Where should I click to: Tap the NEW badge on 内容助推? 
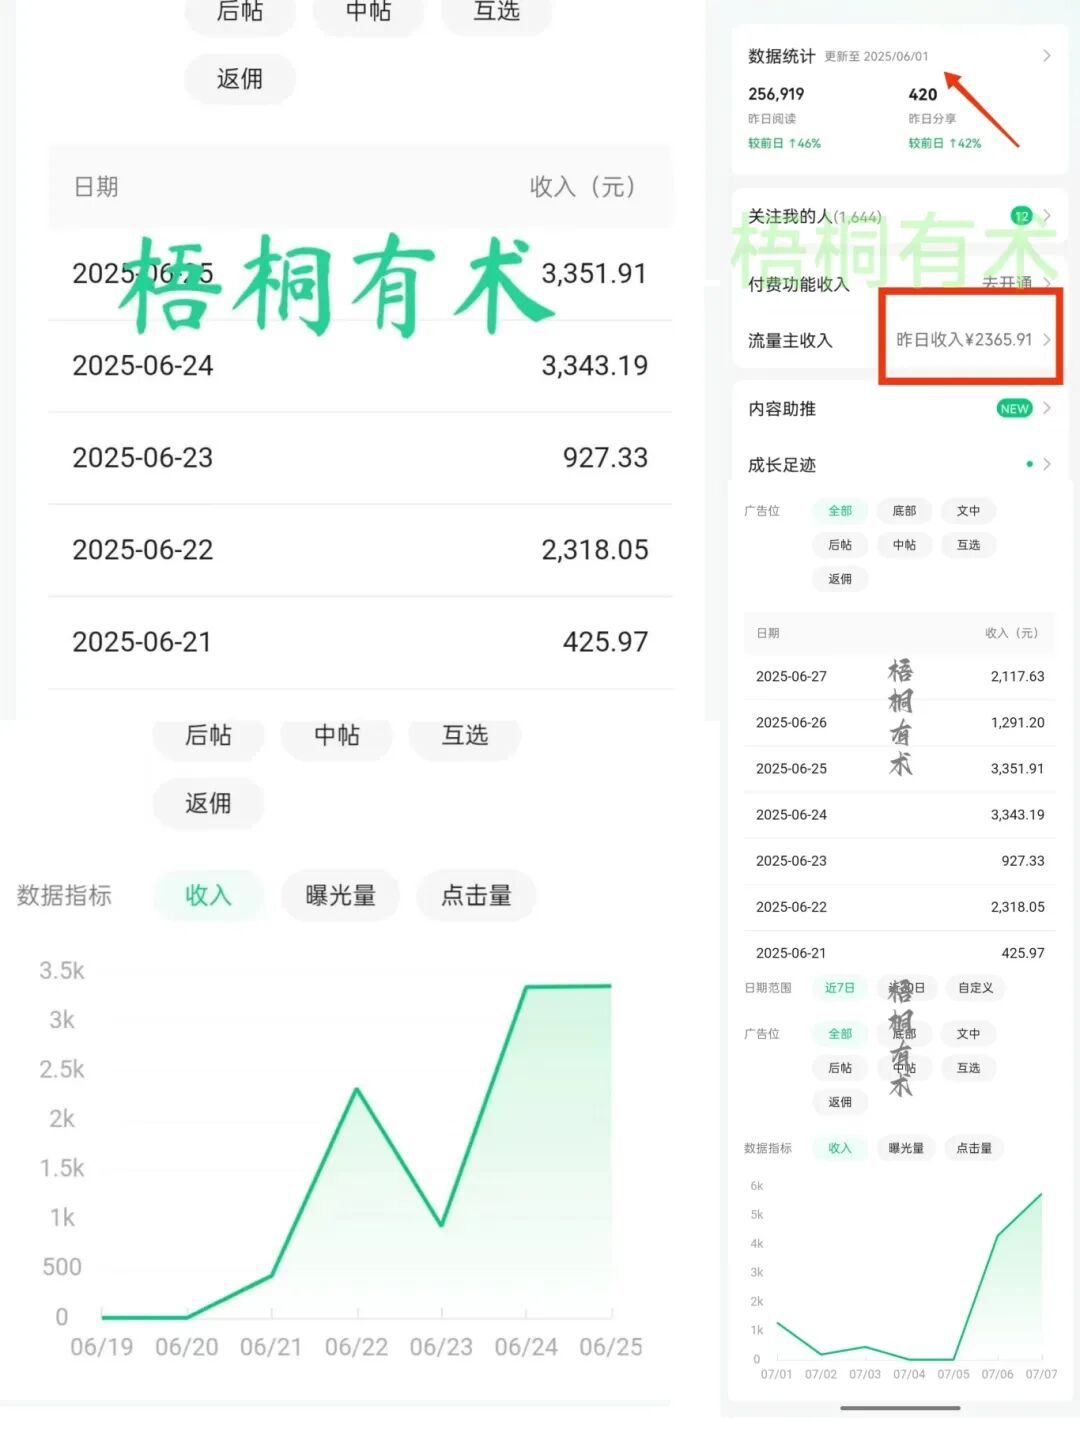1014,408
